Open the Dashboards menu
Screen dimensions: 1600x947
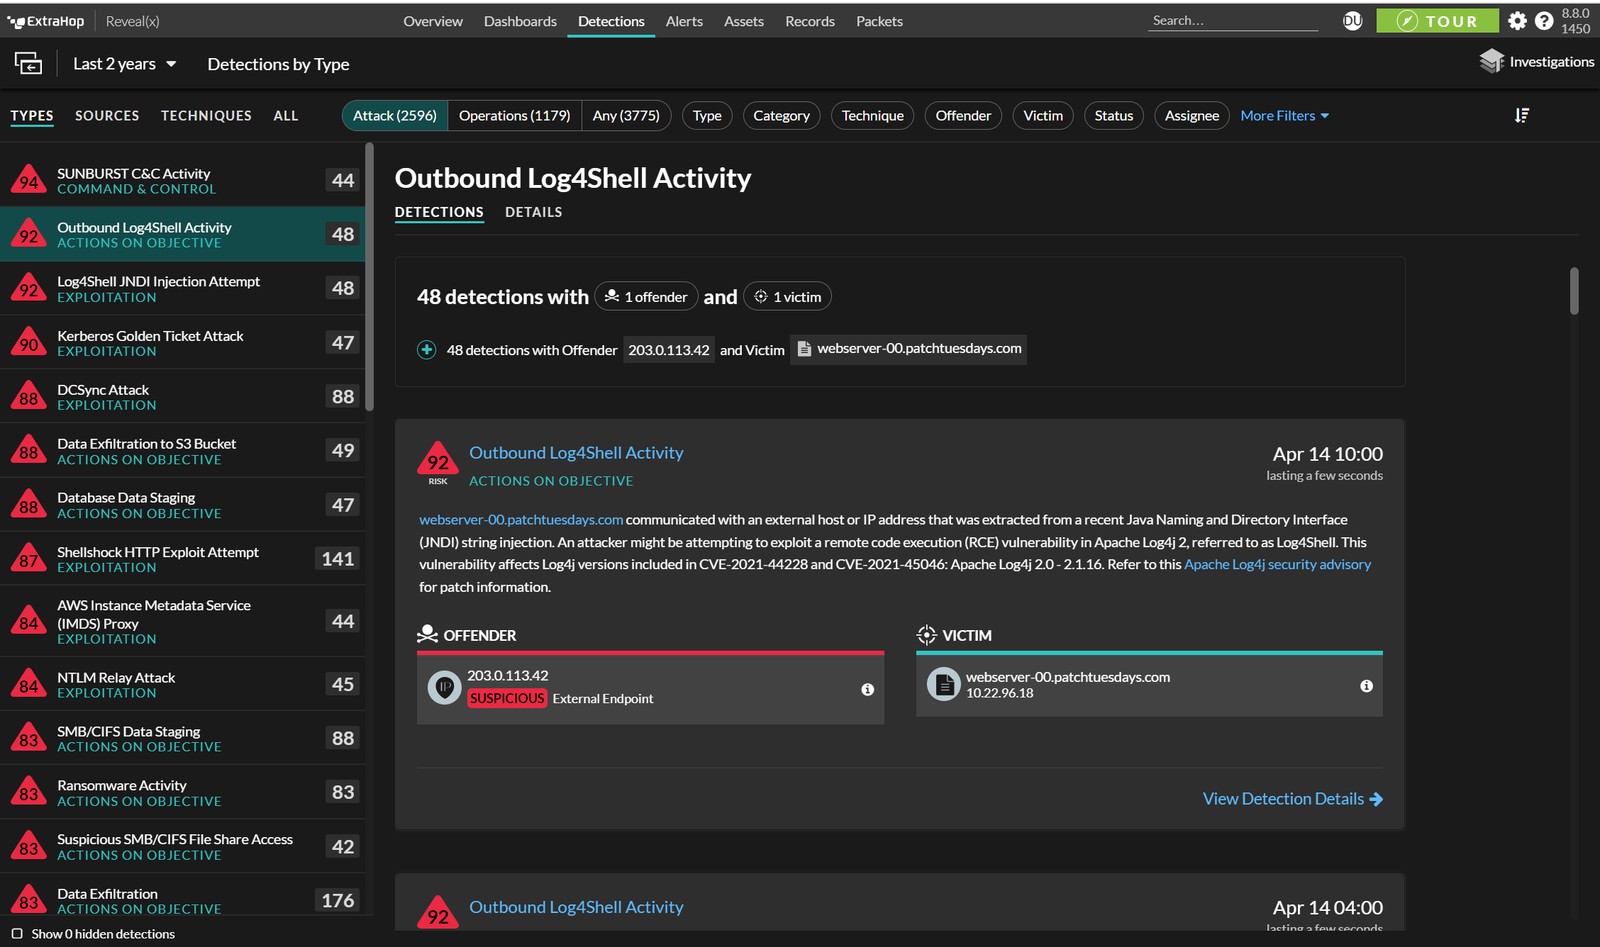tap(520, 21)
